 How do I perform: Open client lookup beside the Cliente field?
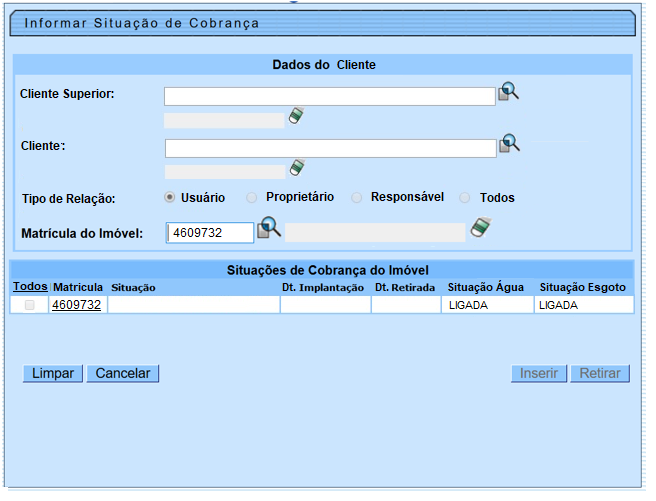[x=509, y=143]
